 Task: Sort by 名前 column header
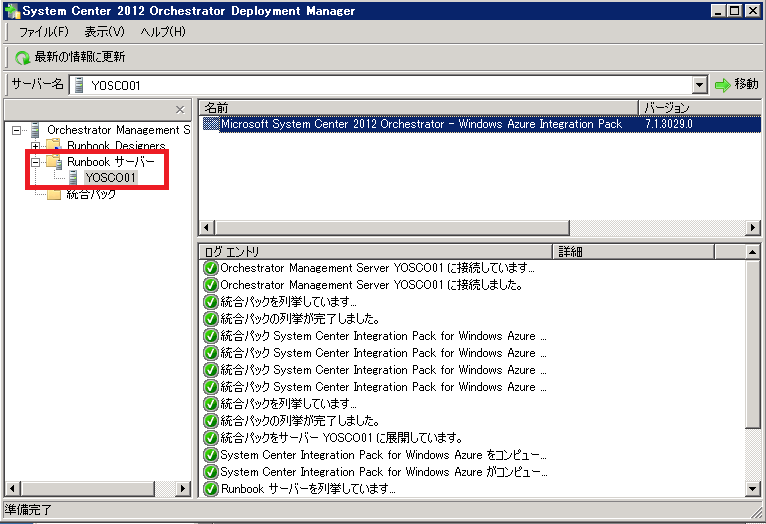[419, 107]
